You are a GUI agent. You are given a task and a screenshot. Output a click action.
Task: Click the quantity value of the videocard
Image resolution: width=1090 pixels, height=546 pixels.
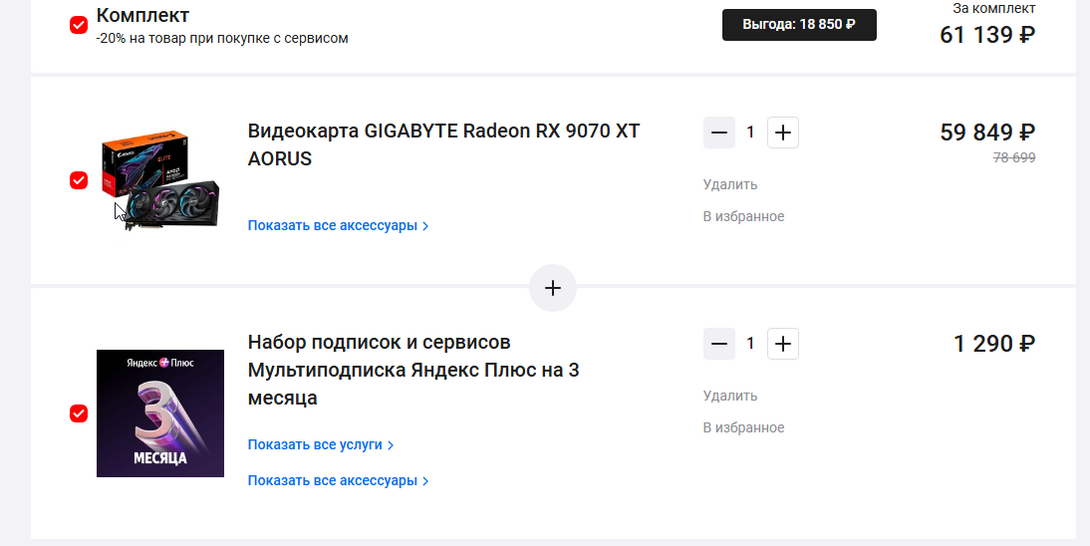751,132
